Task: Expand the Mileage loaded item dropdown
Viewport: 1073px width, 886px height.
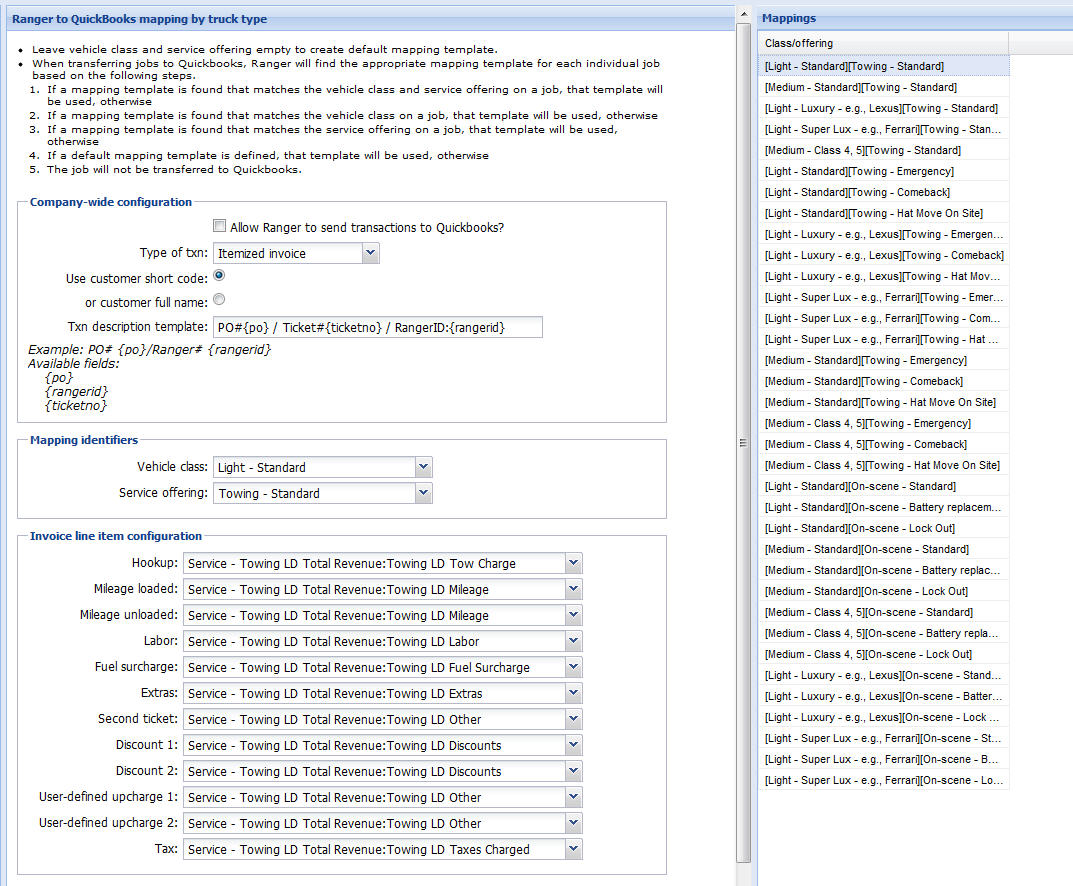Action: (x=573, y=589)
